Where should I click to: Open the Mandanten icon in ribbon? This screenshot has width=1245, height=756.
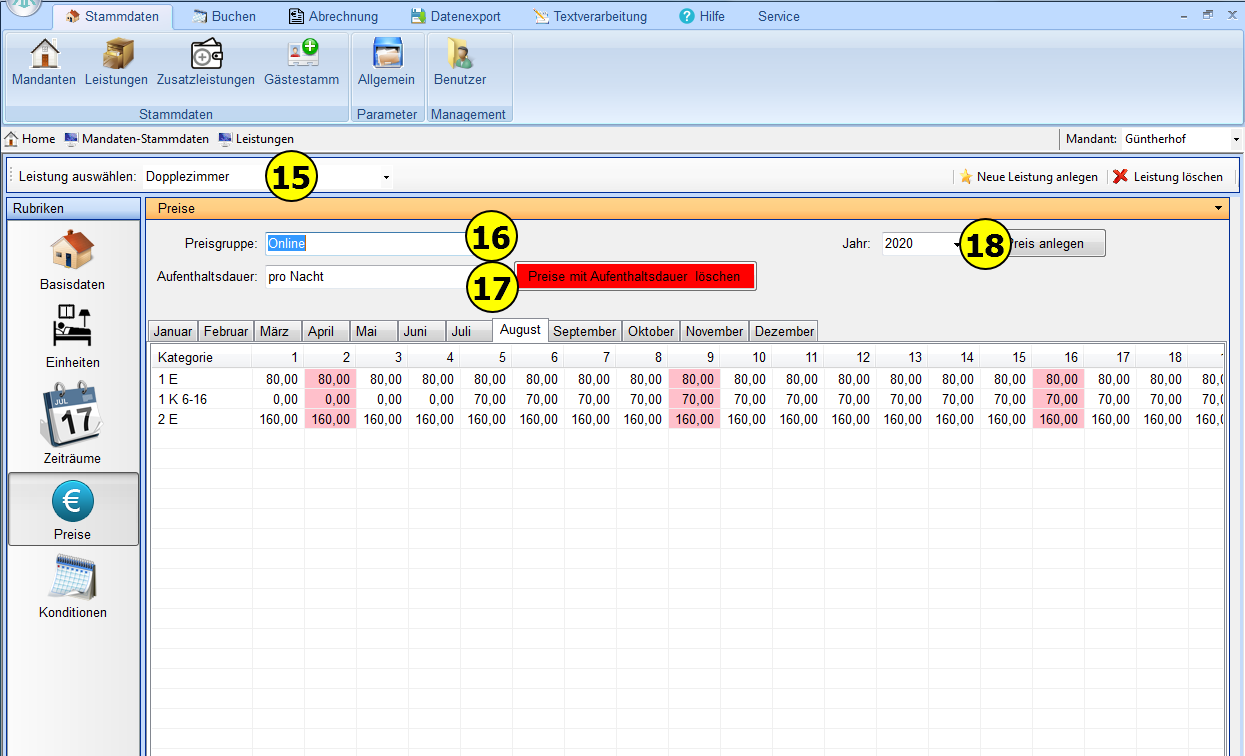pyautogui.click(x=44, y=62)
